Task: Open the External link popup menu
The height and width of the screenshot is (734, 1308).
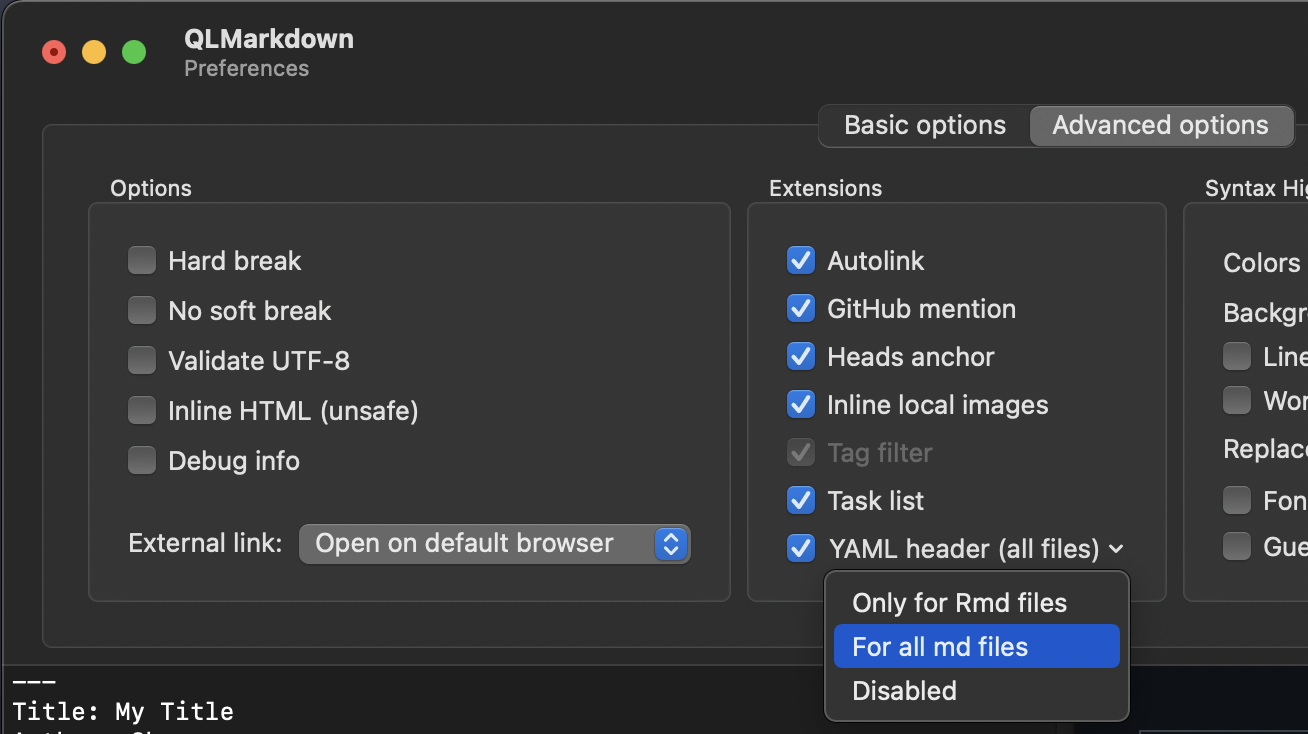Action: [x=495, y=544]
